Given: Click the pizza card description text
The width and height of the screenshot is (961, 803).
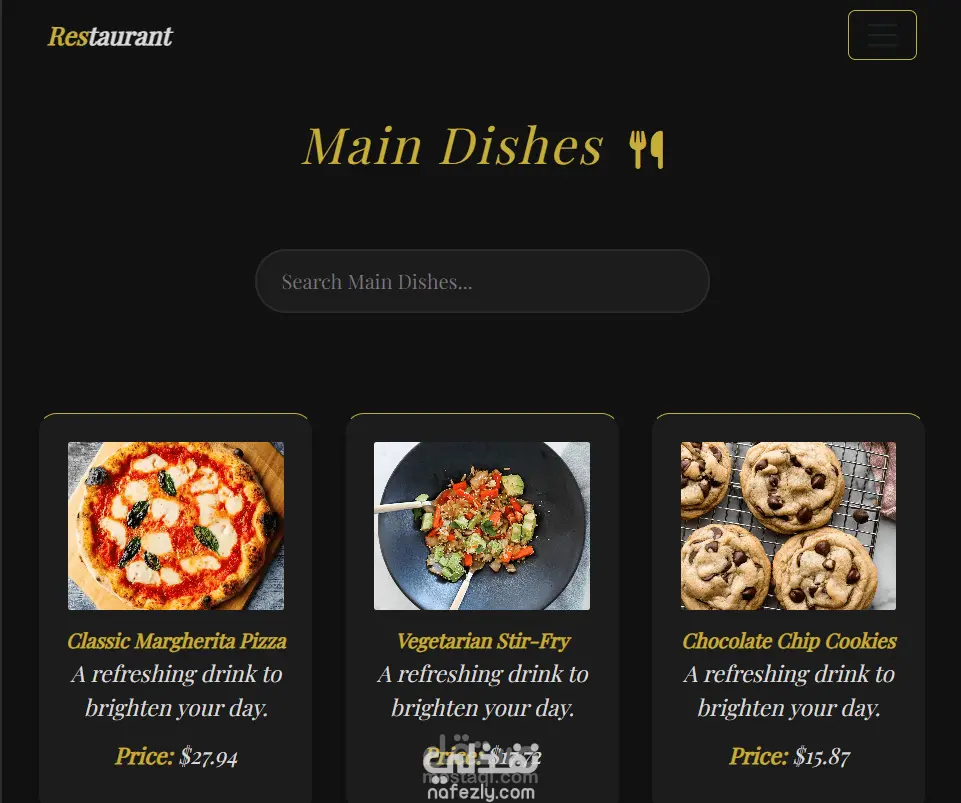Looking at the screenshot, I should (x=177, y=691).
